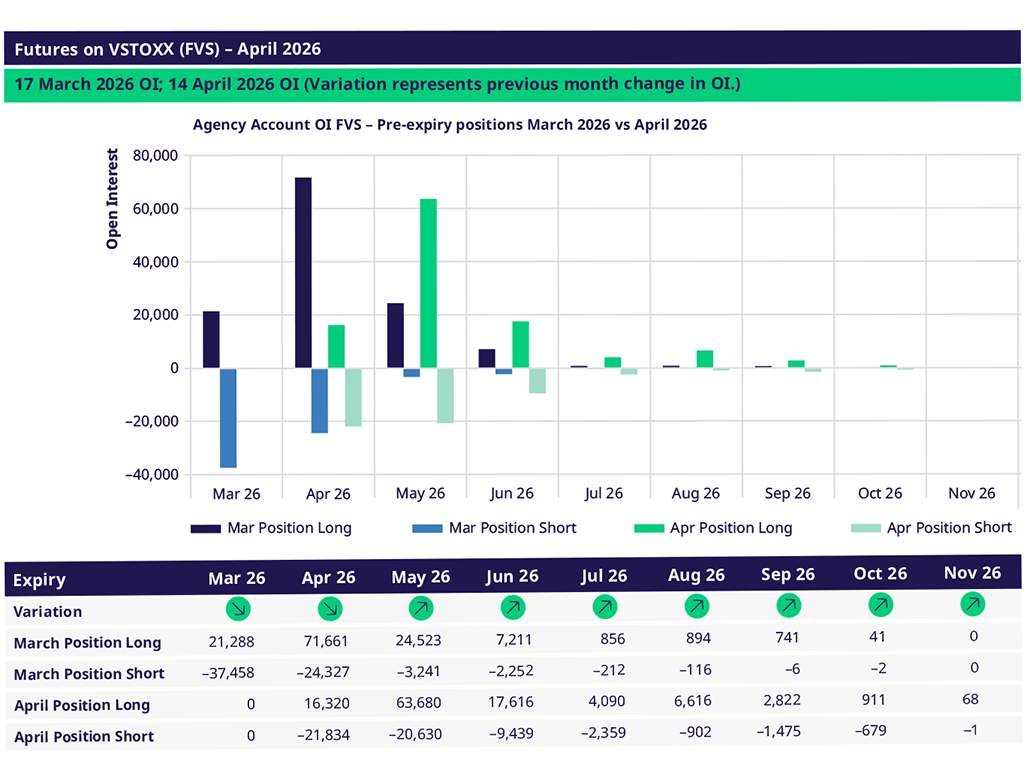Click the '–1,475' table cell
Screen dimensions: 1024x770
pos(778,732)
